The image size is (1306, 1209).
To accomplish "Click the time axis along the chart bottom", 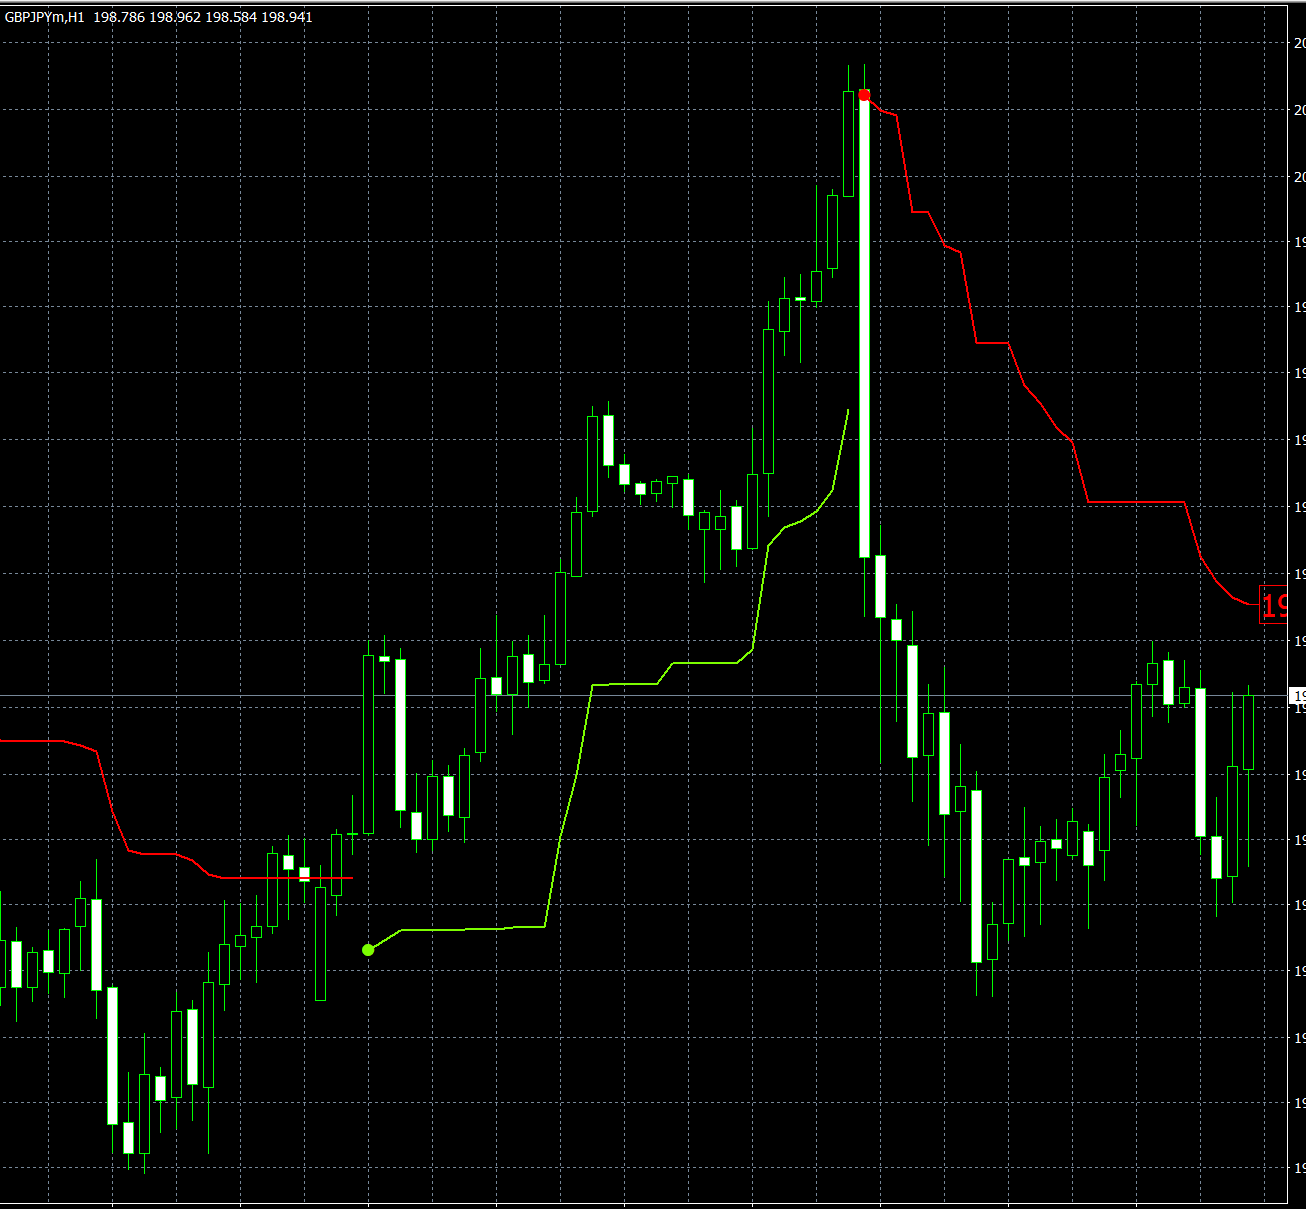I will point(640,1205).
